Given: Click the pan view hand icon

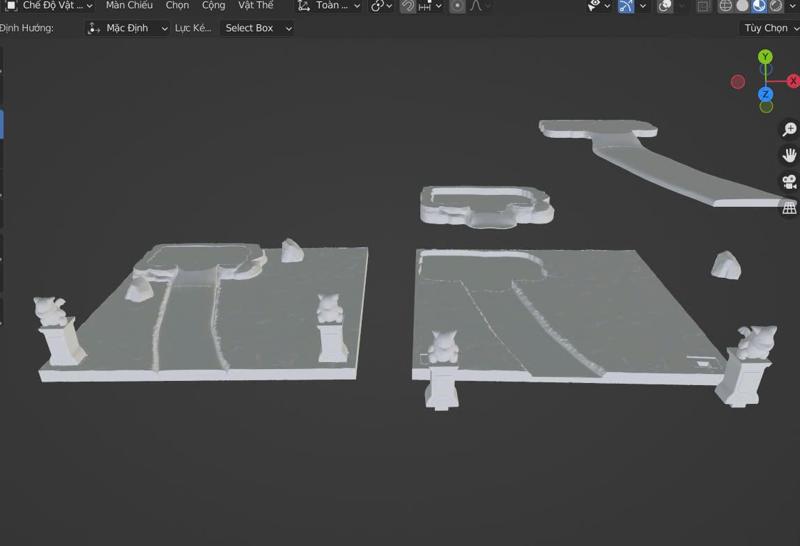Looking at the screenshot, I should pyautogui.click(x=789, y=155).
